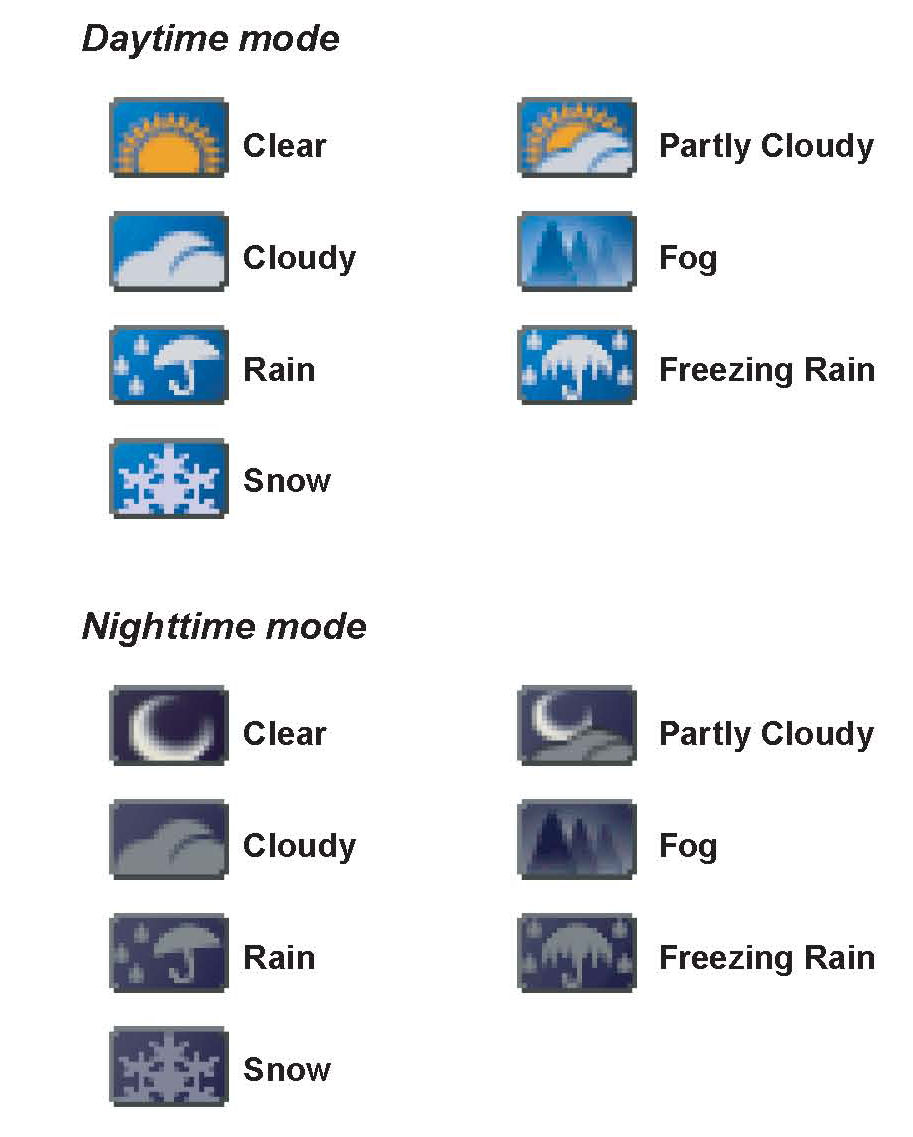Click the daytime Snow snowflake icon

pos(168,478)
